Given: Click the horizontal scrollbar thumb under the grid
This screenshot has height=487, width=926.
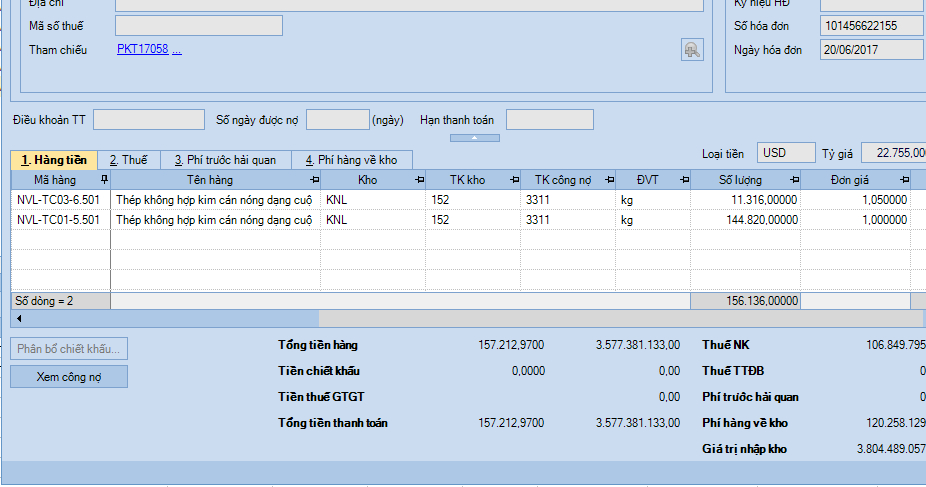Looking at the screenshot, I should pyautogui.click(x=170, y=318).
